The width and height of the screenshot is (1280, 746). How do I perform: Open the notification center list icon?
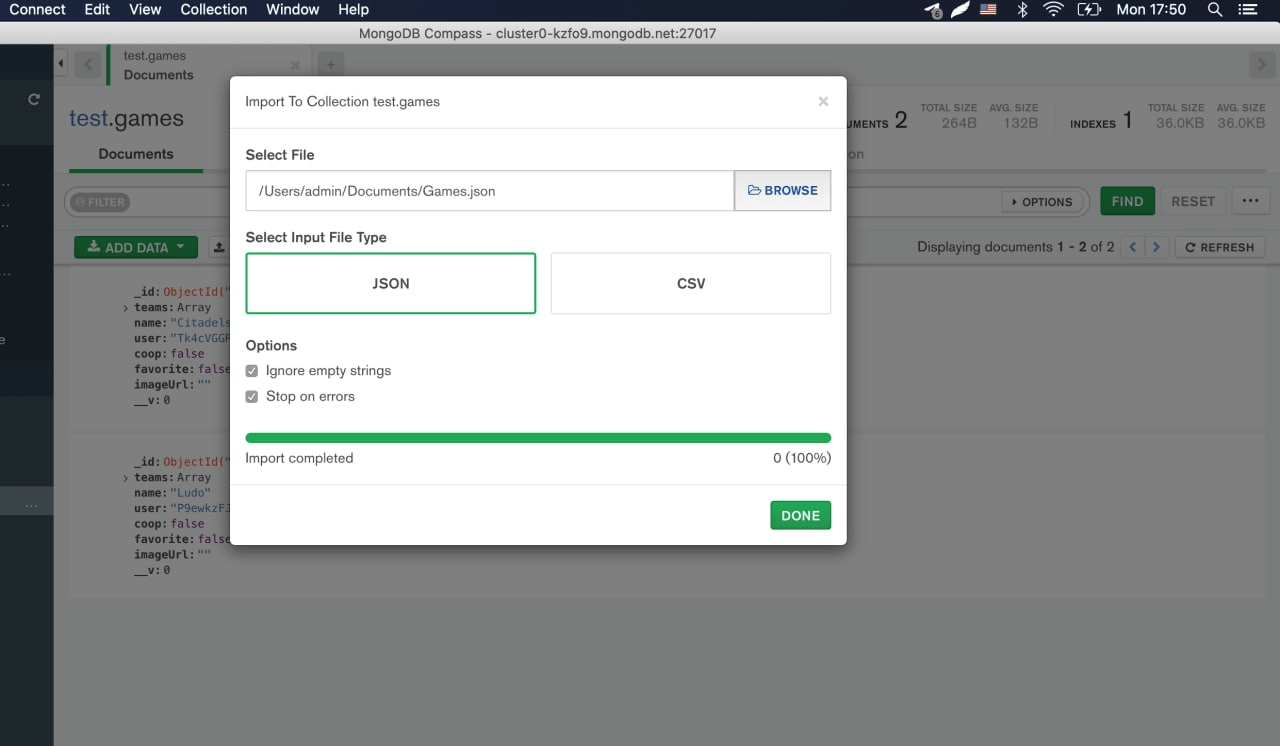1247,10
